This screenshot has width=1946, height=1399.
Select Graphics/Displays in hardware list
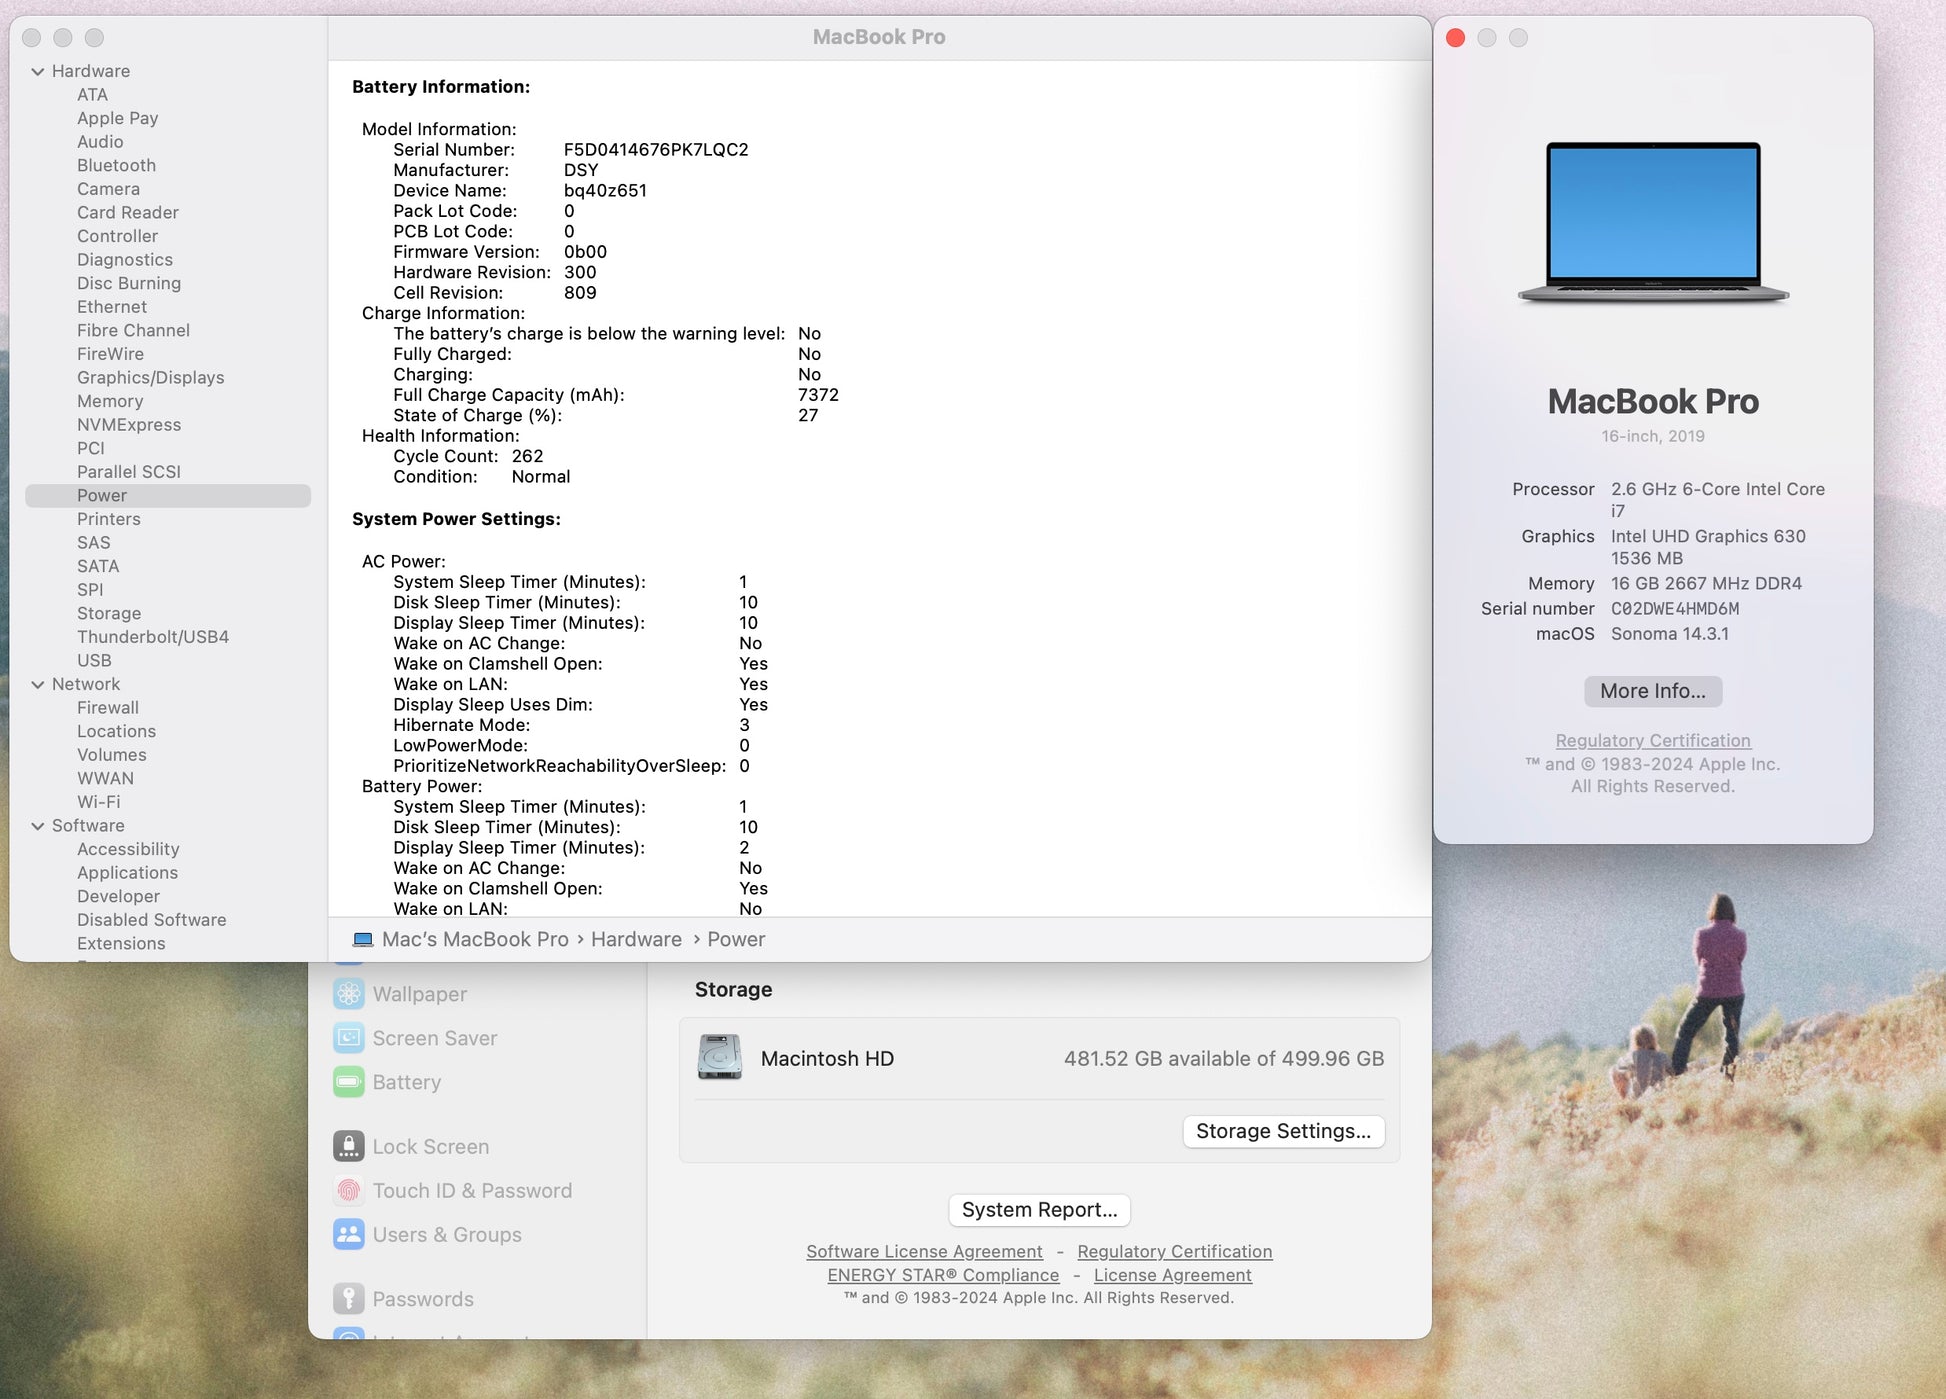(x=150, y=378)
